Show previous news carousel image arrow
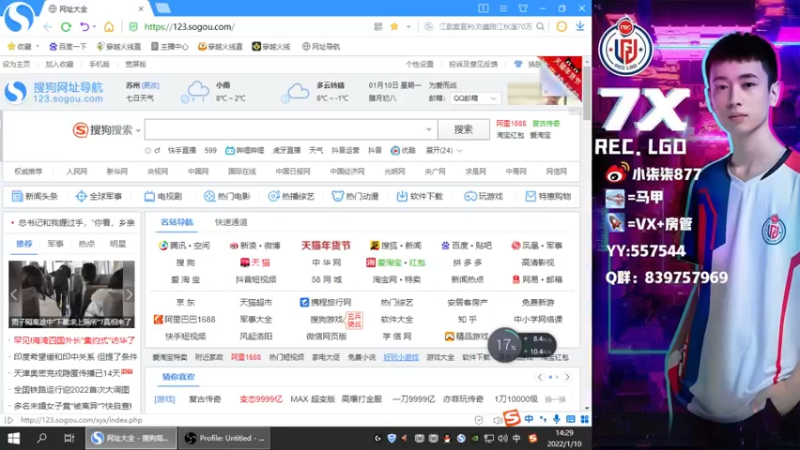Screen dimensions: 800x450 [x=14, y=294]
